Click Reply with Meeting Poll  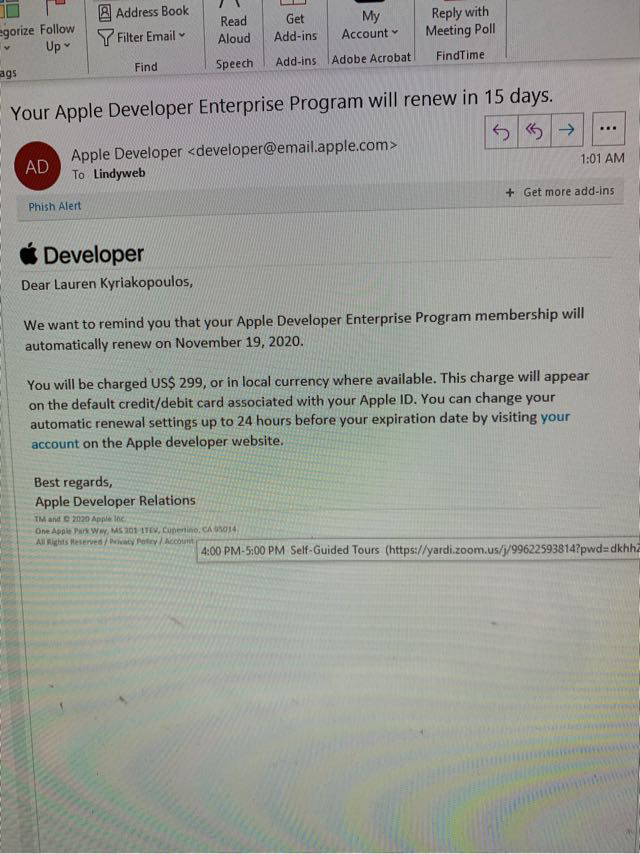tap(460, 22)
